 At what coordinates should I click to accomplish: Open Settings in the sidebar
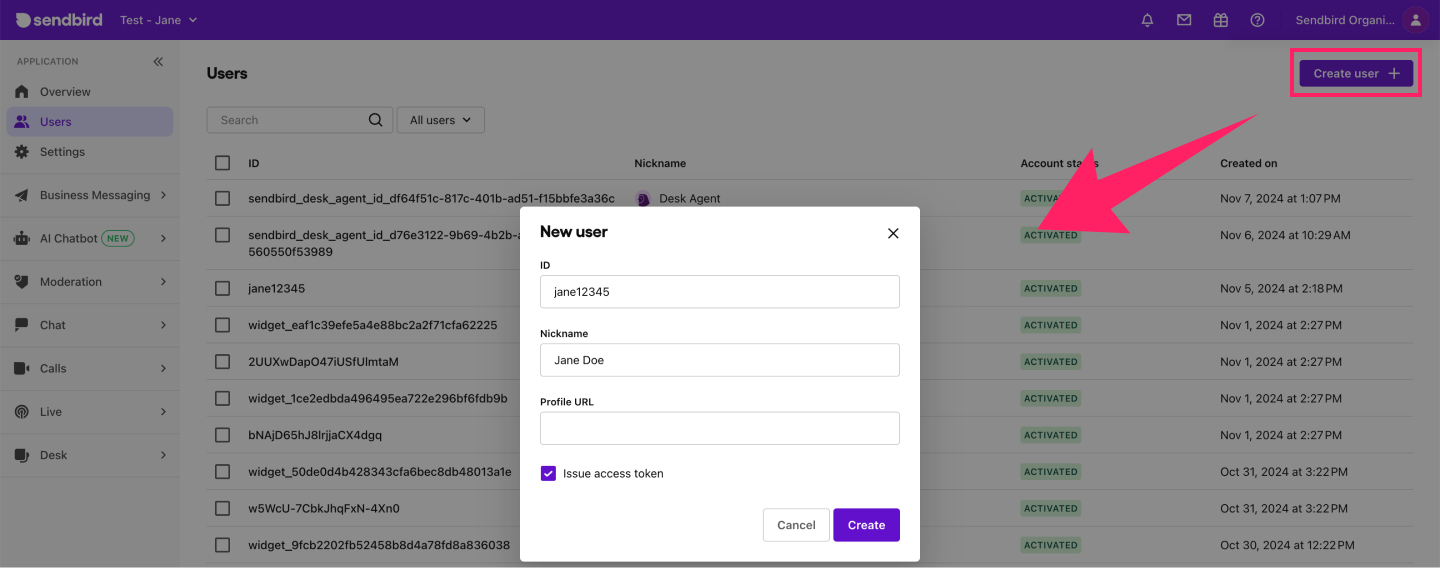(x=62, y=152)
